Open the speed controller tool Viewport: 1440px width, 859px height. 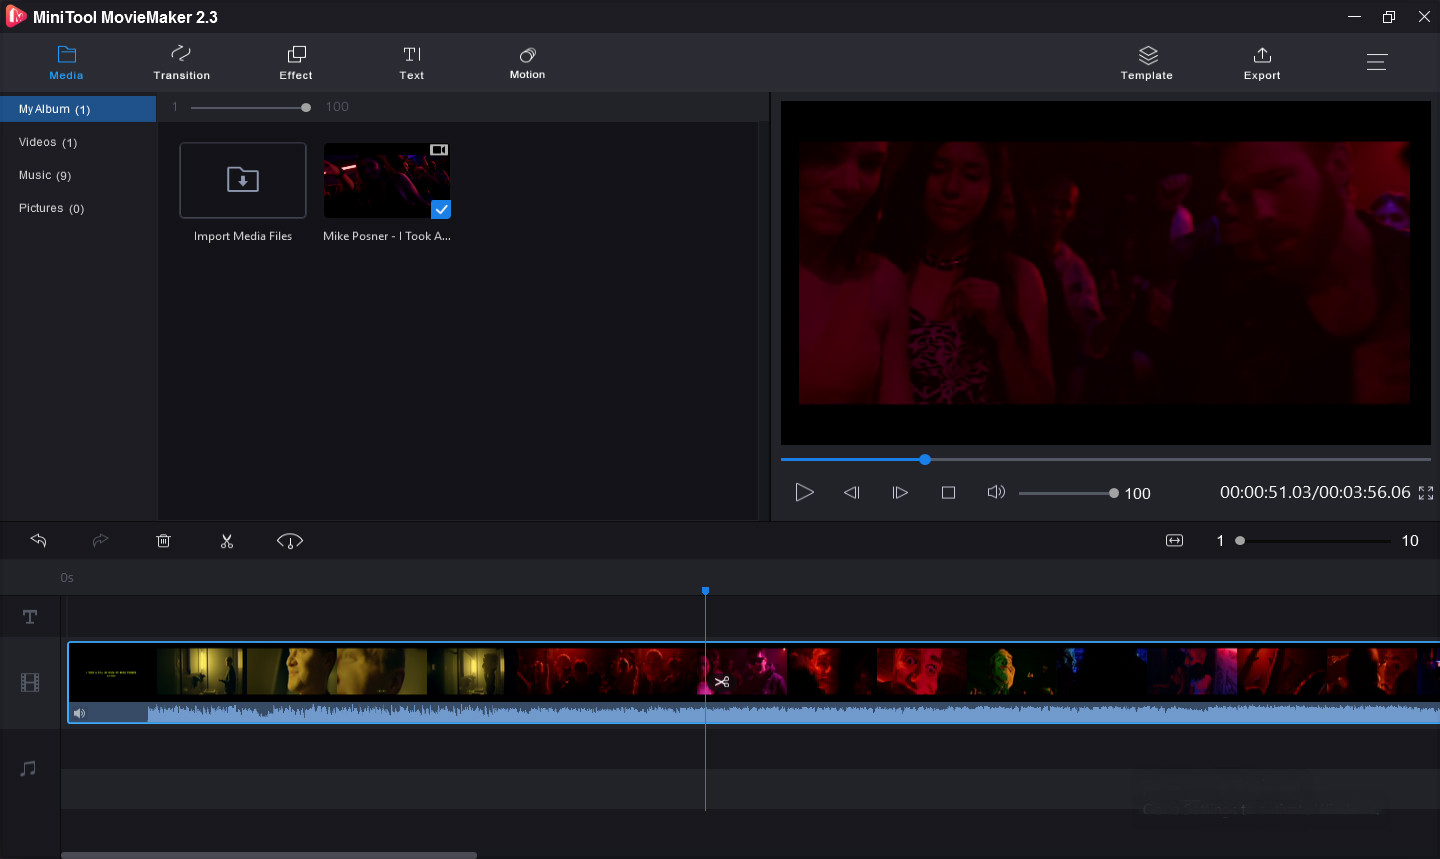290,541
